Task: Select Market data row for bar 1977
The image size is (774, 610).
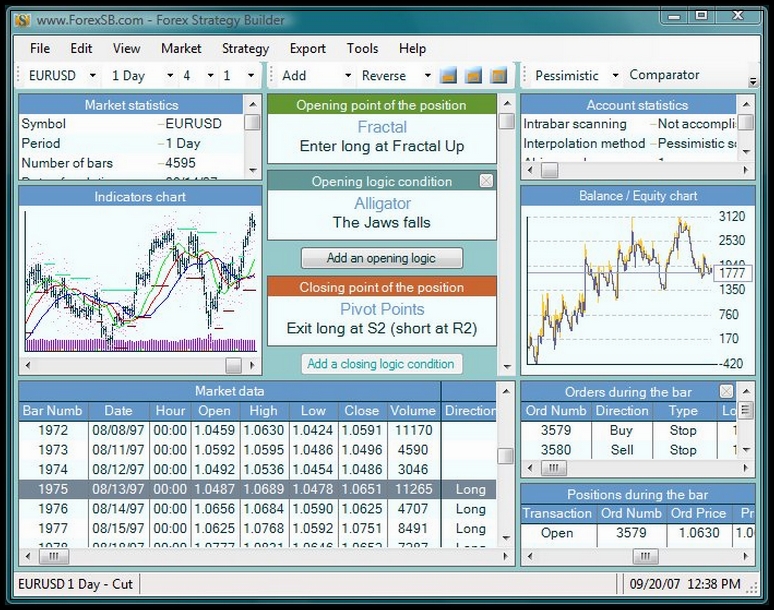Action: [x=257, y=529]
